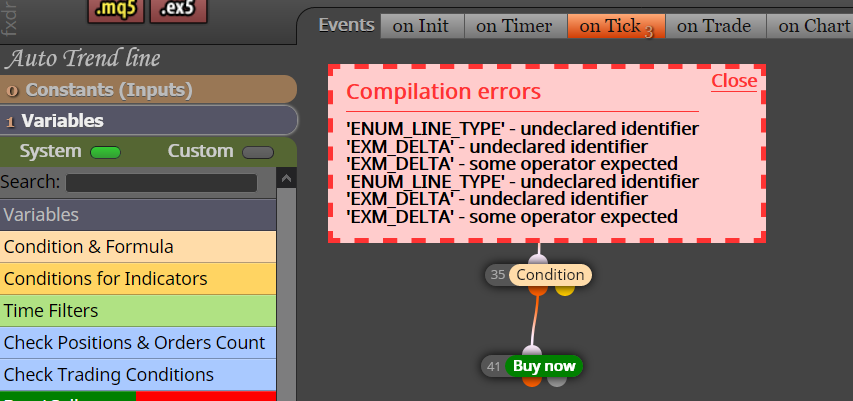This screenshot has height=401, width=853.
Task: Open the on Chart events tab
Action: pyautogui.click(x=811, y=26)
